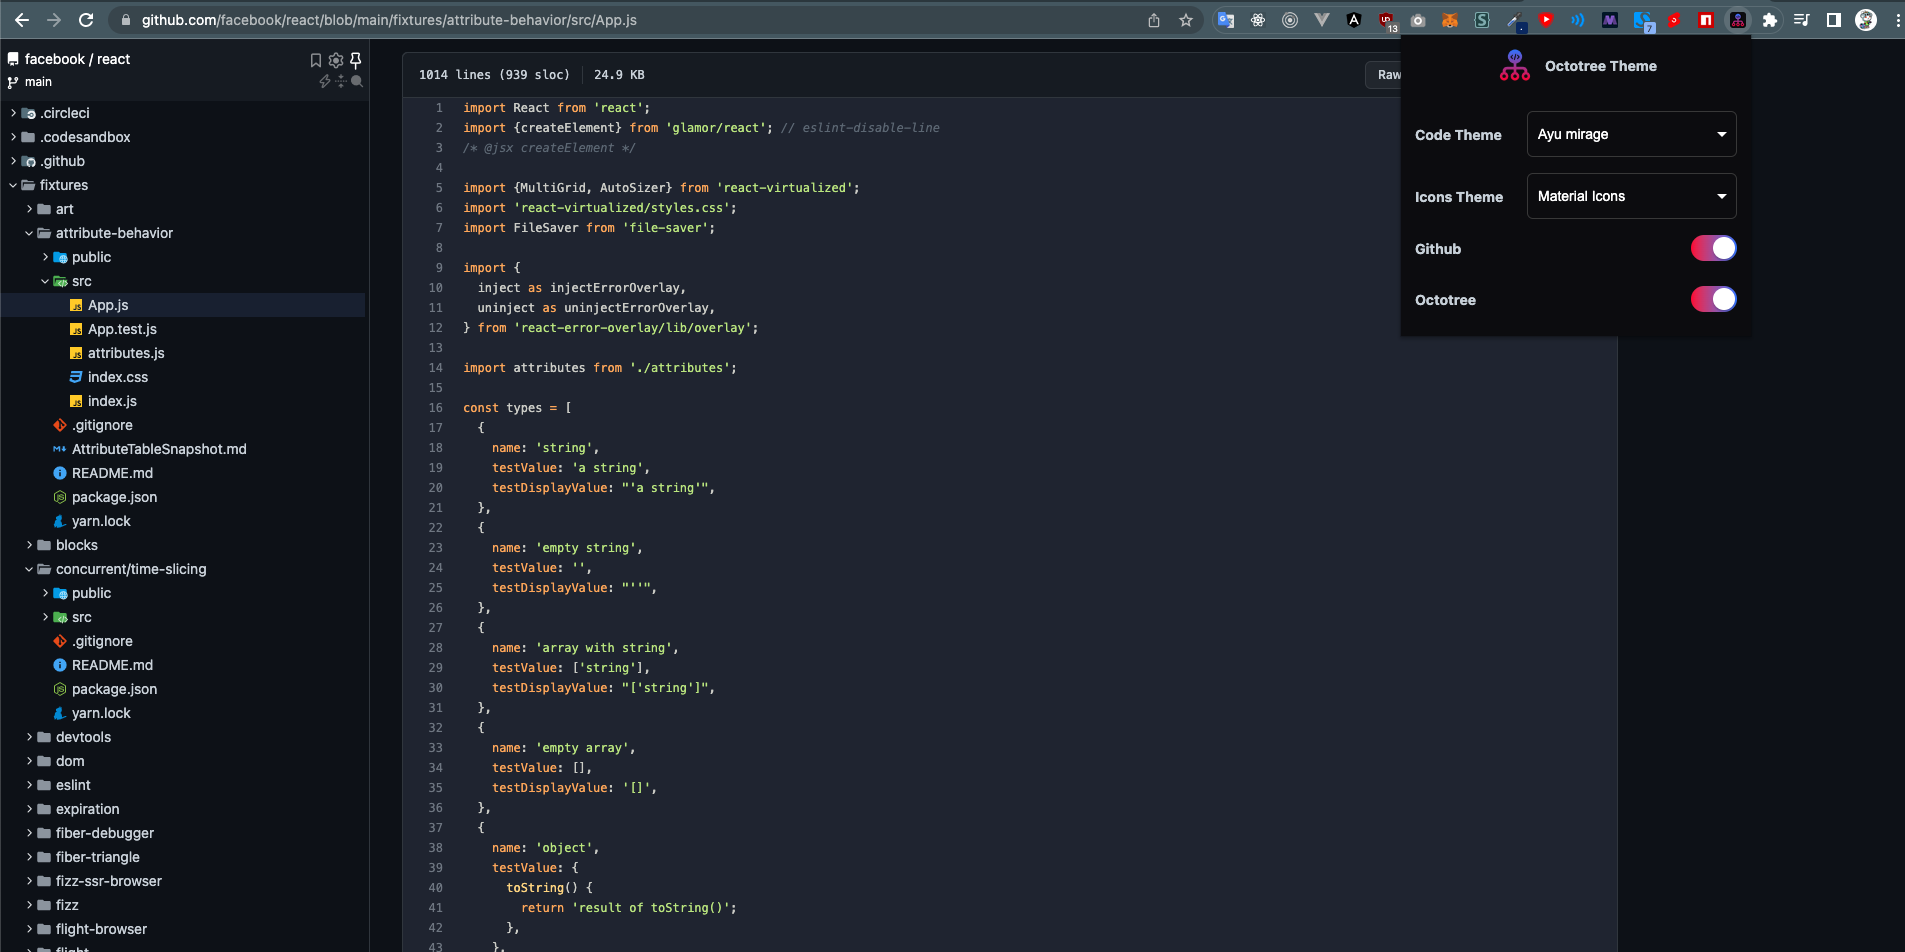This screenshot has width=1905, height=952.
Task: Open Chrome three-dot menu
Action: 1897,20
